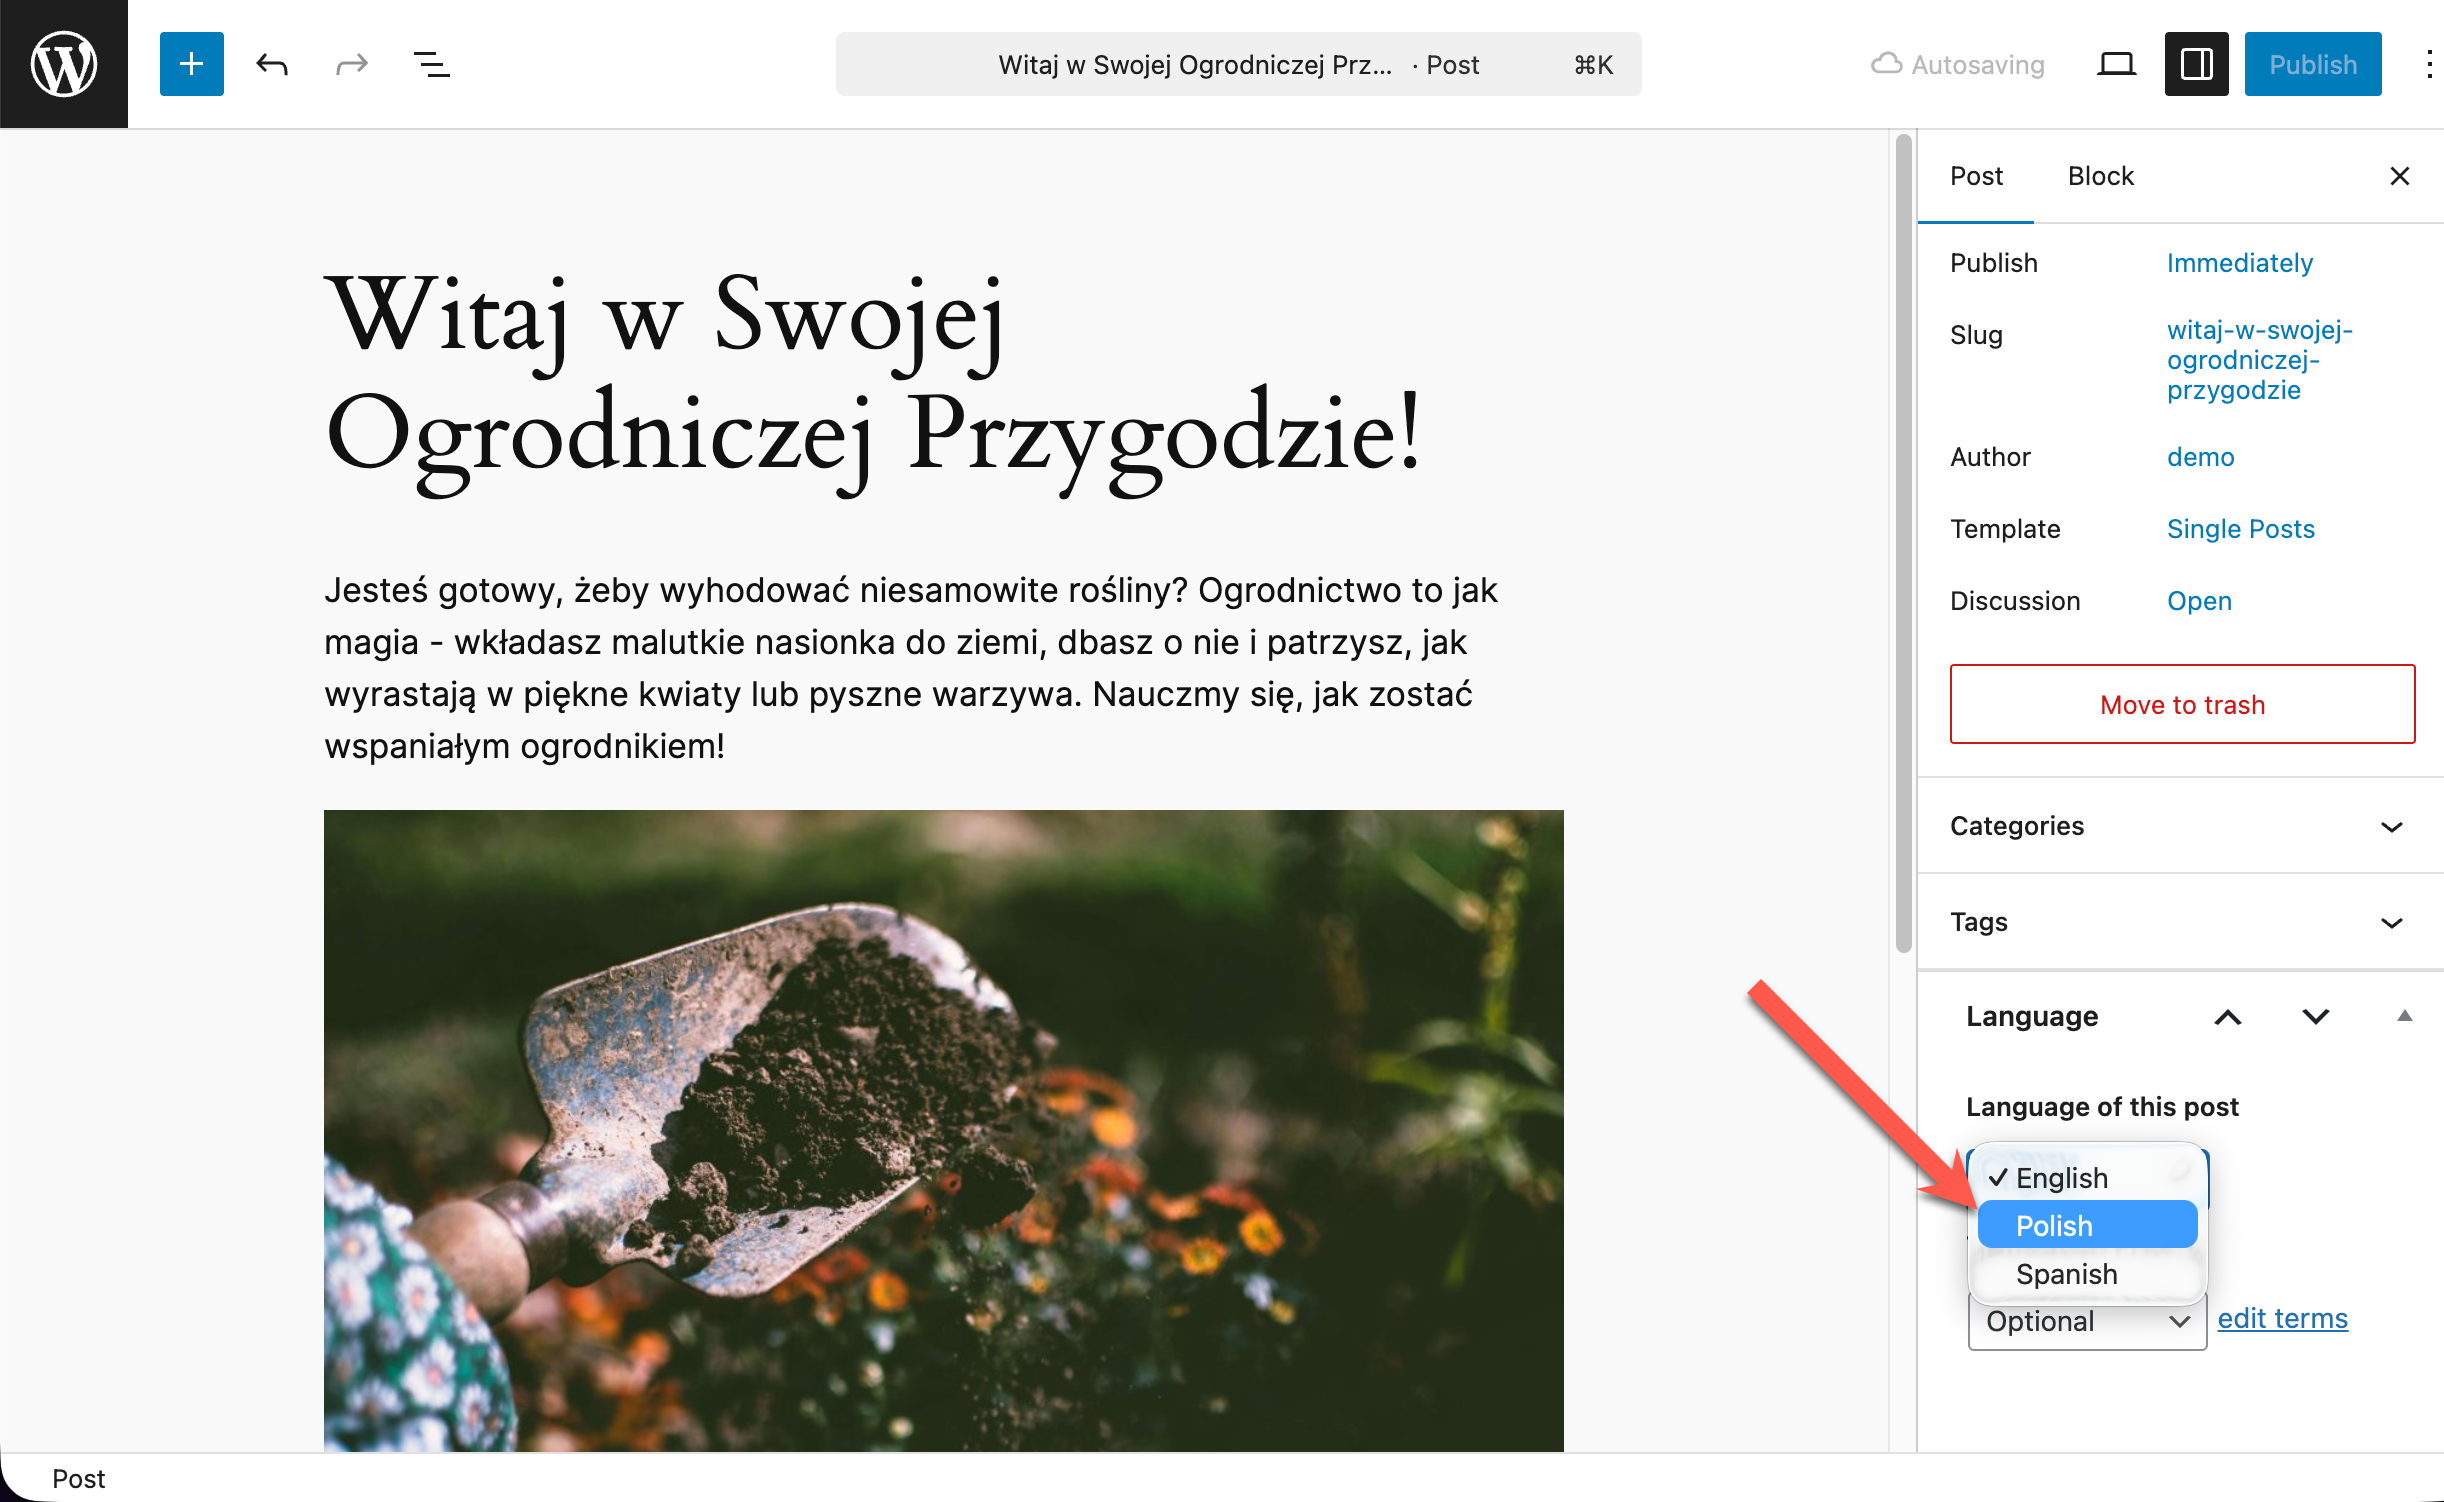Screen dimensions: 2444x1502
Task: Toggle the settings sidebar panel icon
Action: pos(2196,64)
